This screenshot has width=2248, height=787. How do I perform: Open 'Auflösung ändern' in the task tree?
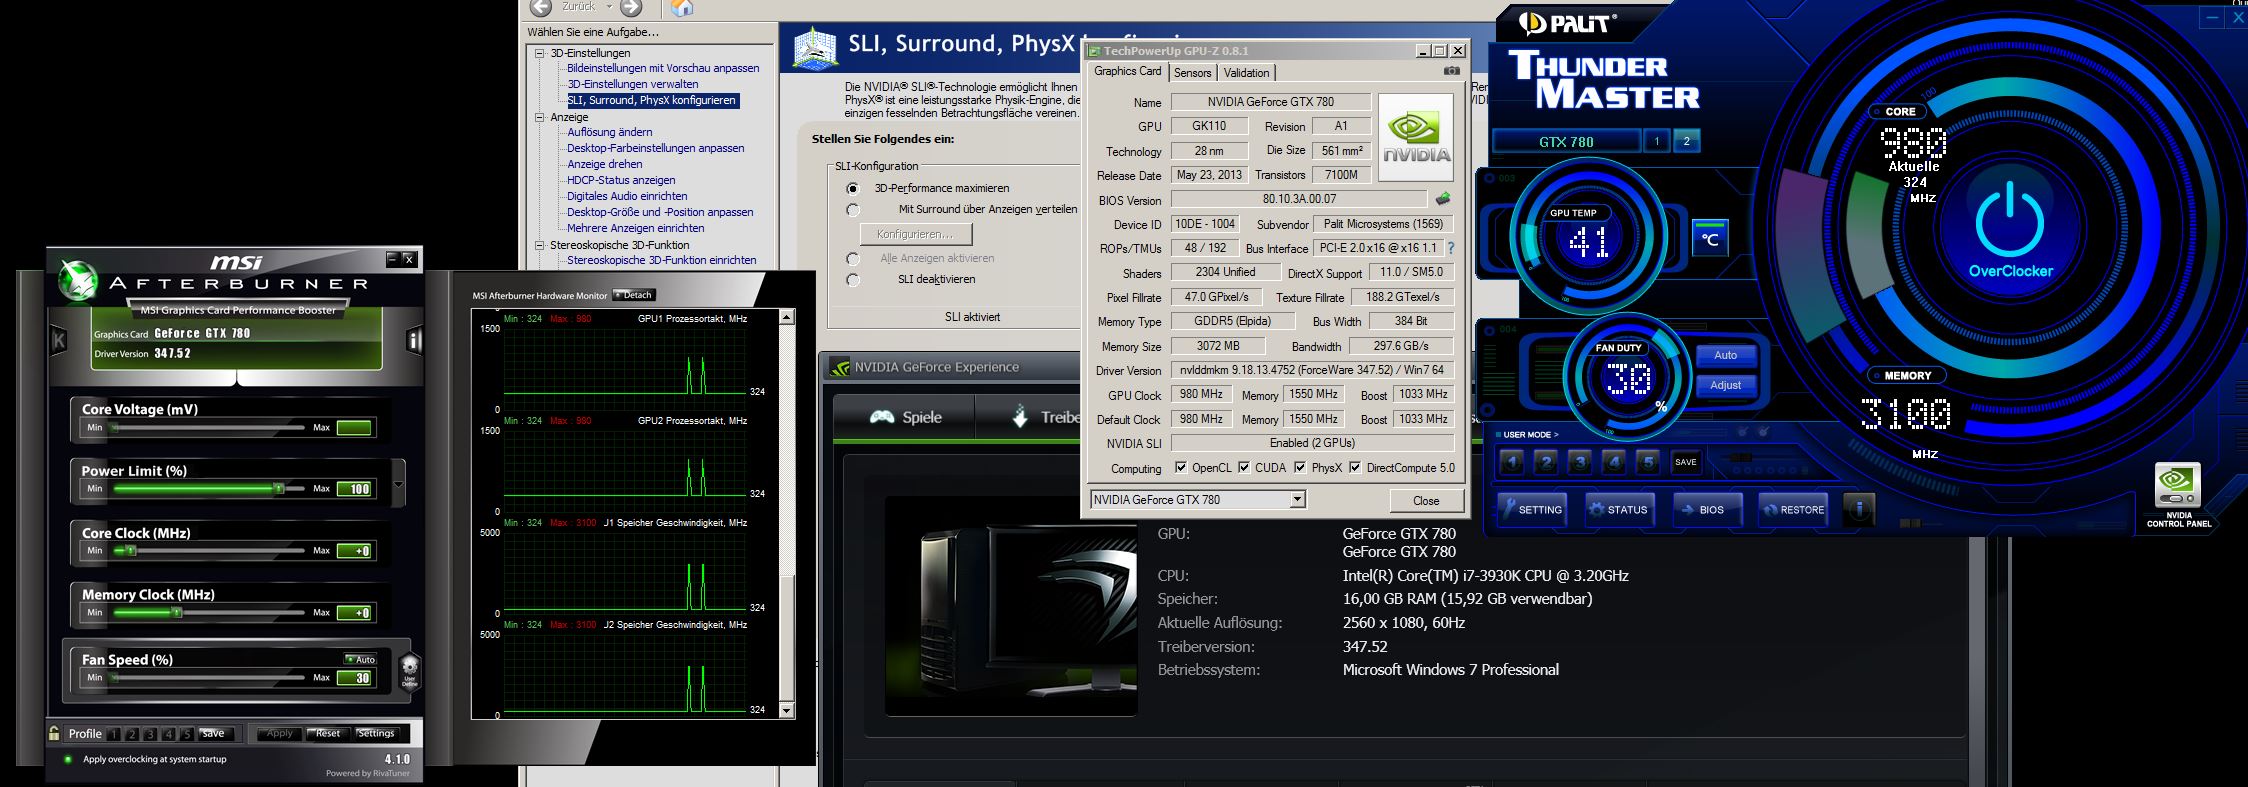click(x=610, y=132)
